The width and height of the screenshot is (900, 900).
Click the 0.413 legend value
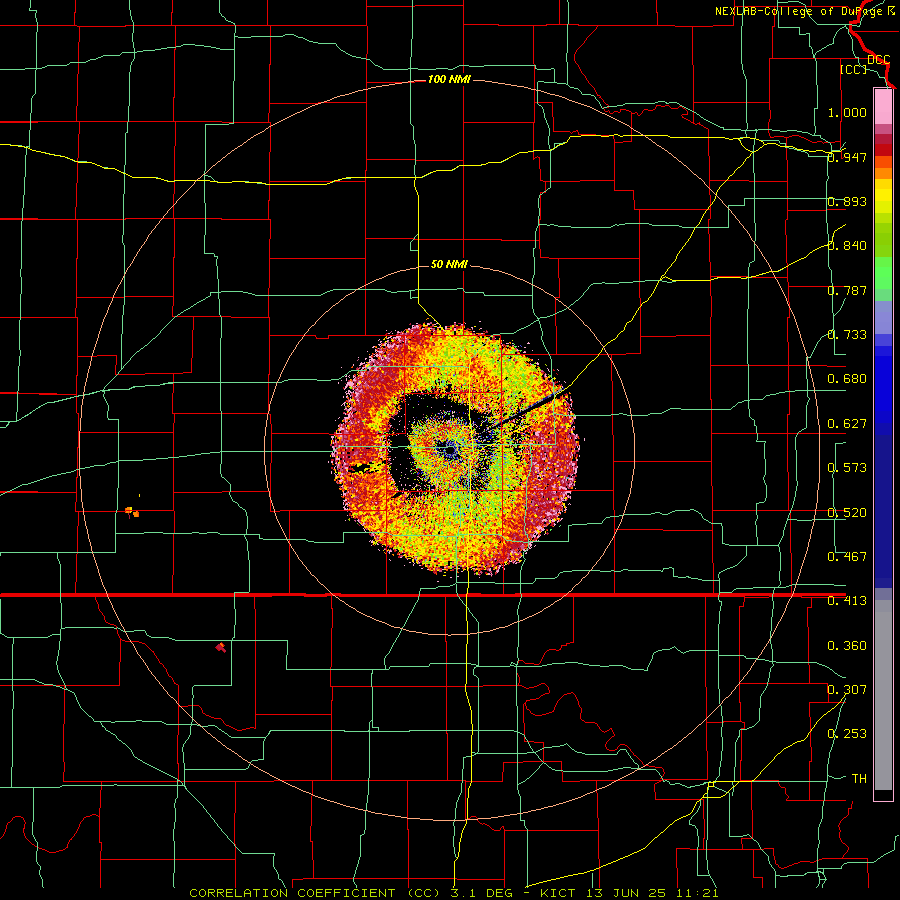click(x=847, y=601)
